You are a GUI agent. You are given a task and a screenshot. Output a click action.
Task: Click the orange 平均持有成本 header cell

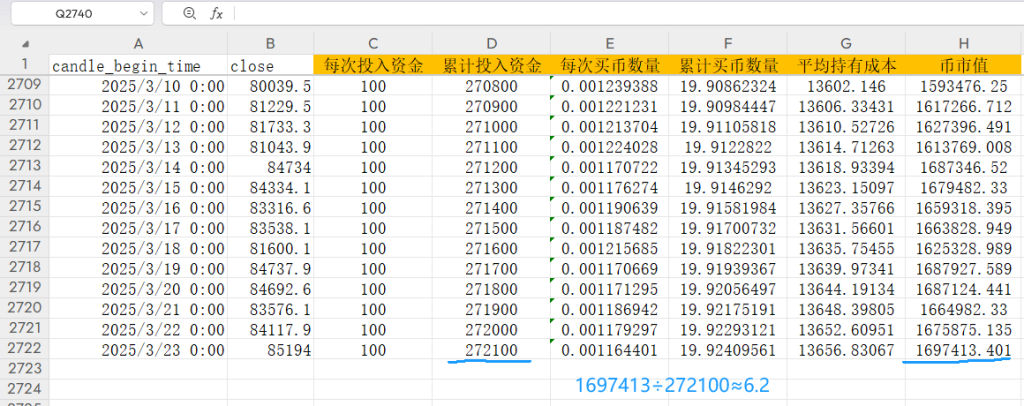coord(846,65)
